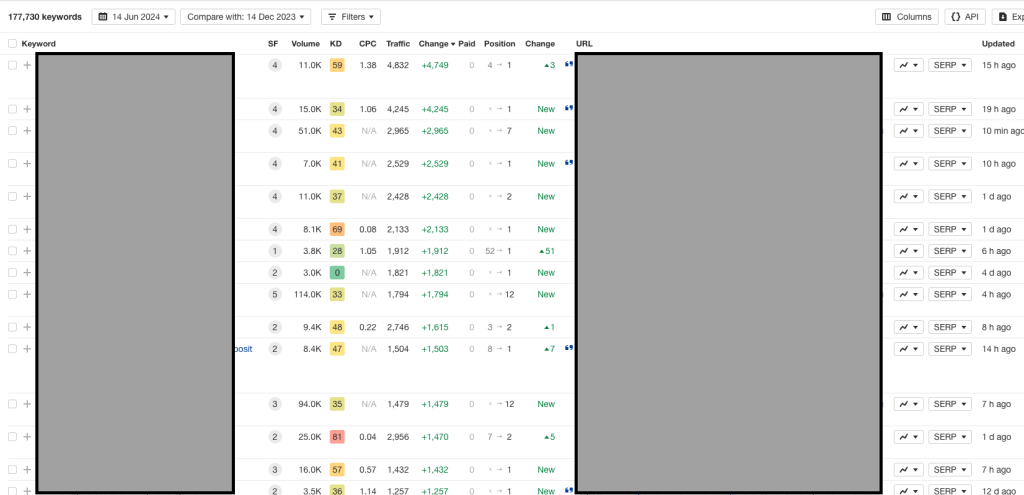This screenshot has width=1024, height=495.
Task: Click the Columns button
Action: 906,17
